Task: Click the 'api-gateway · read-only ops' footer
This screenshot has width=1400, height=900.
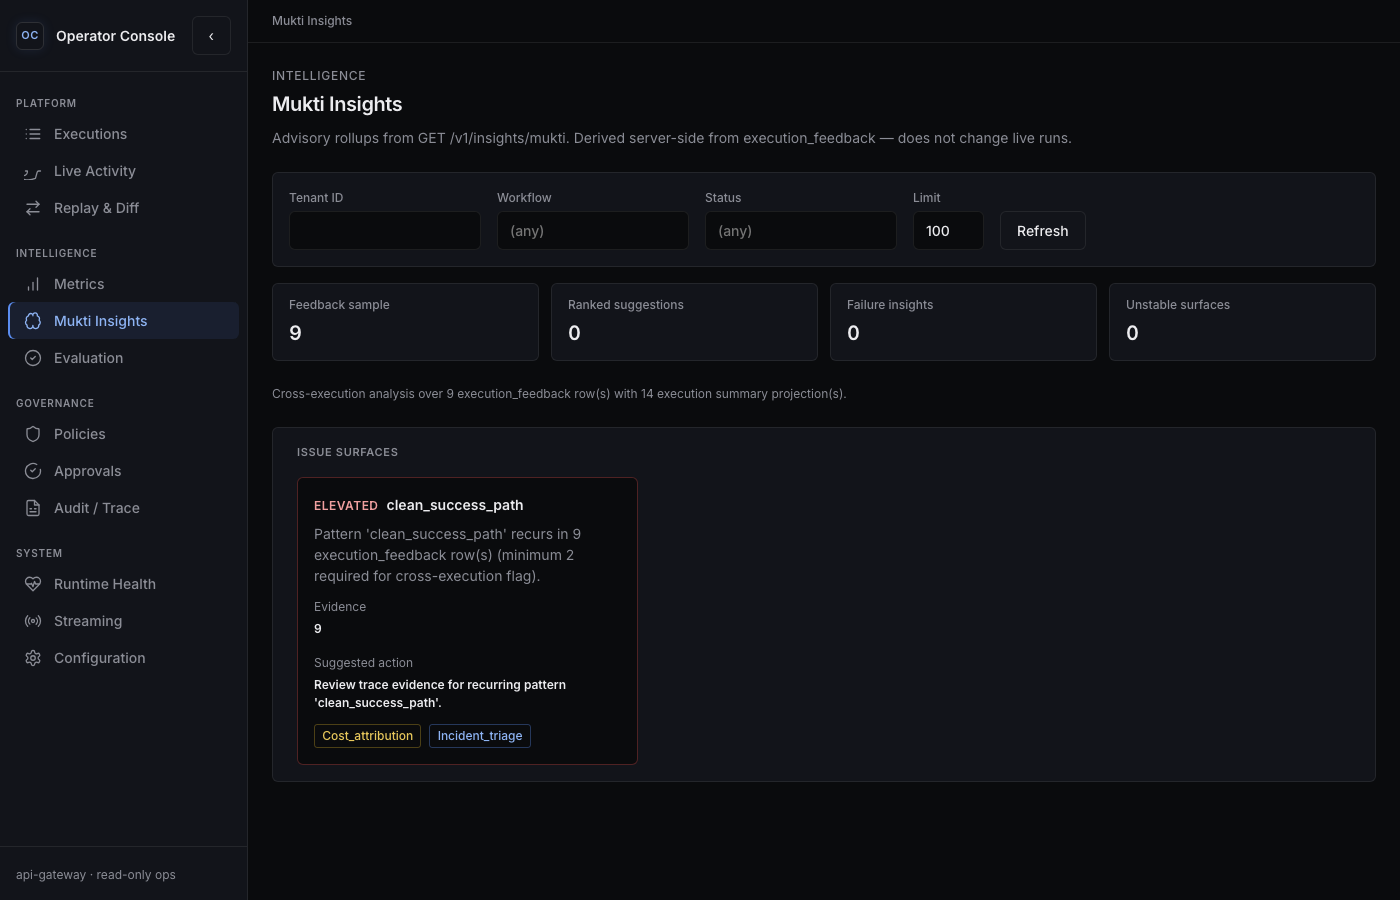Action: [x=96, y=875]
